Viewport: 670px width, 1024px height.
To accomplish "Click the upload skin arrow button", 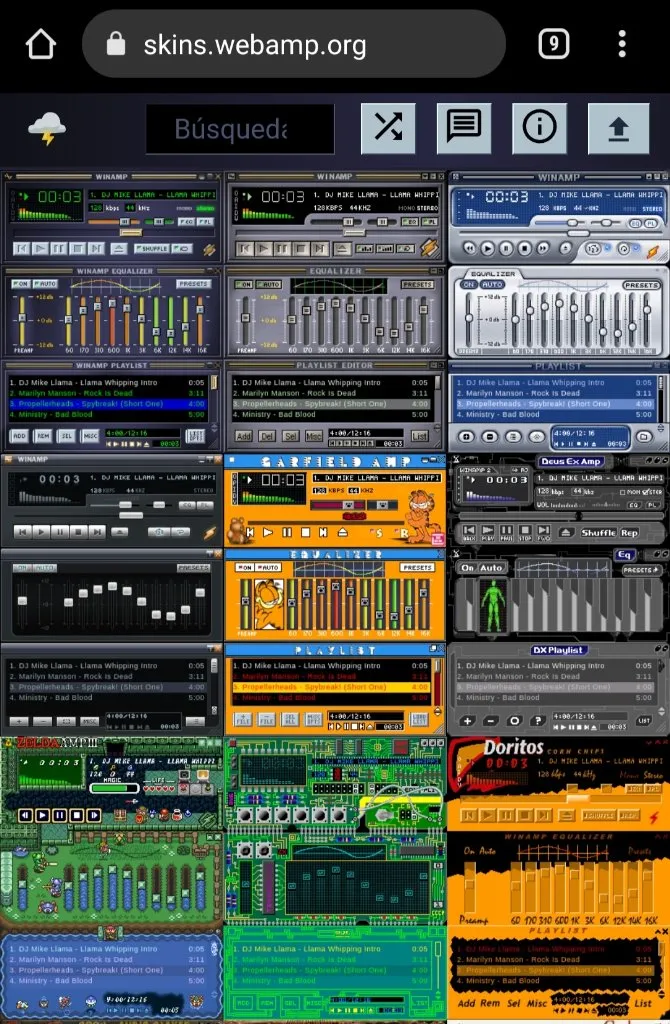I will coord(618,129).
